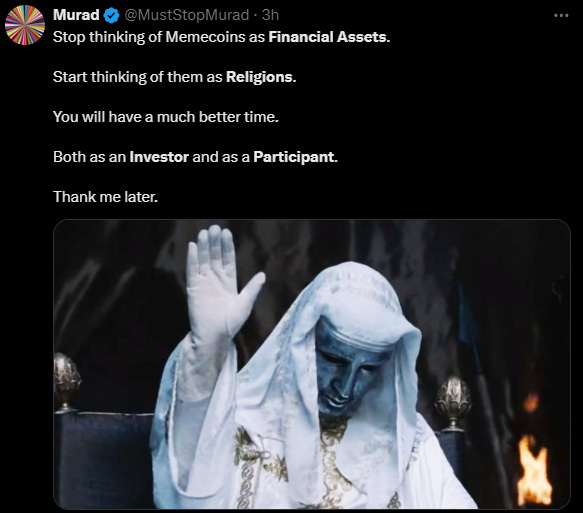Click the 3h timestamp of the tweet
Viewport: 583px width, 513px height.
pos(270,15)
